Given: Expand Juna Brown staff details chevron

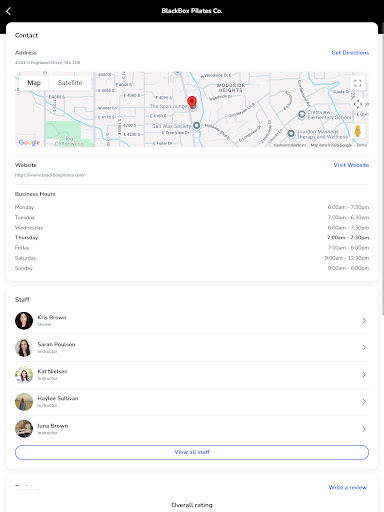Looking at the screenshot, I should tap(364, 429).
